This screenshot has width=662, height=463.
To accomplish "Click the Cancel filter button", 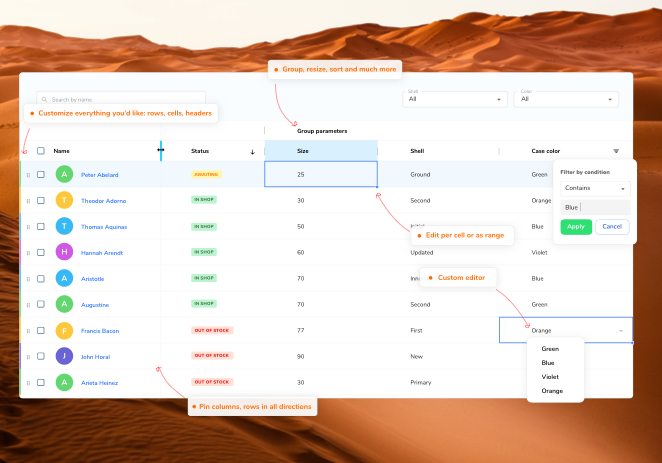I will (612, 227).
